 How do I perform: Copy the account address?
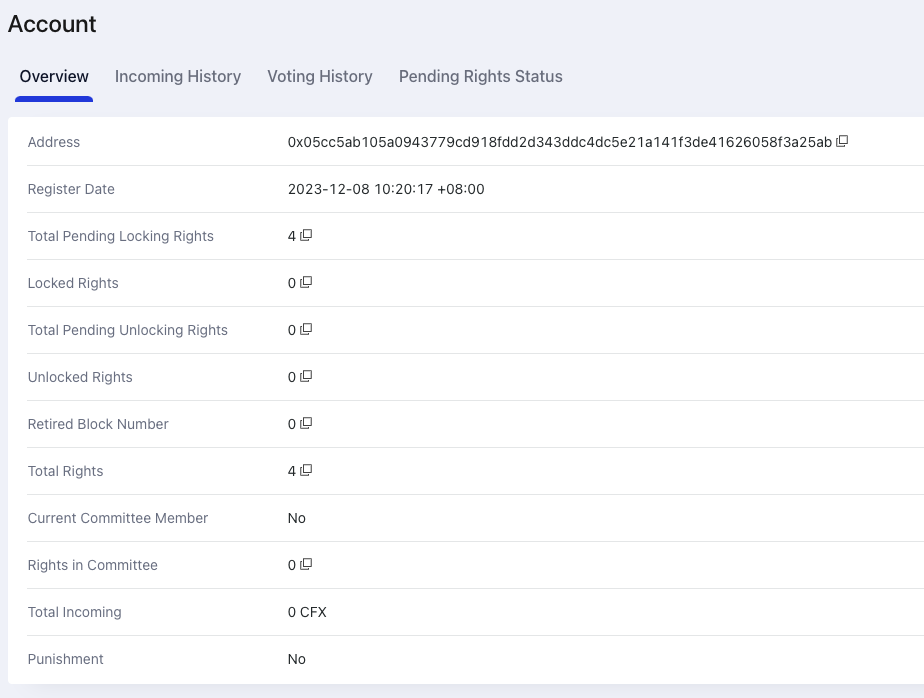pos(842,141)
